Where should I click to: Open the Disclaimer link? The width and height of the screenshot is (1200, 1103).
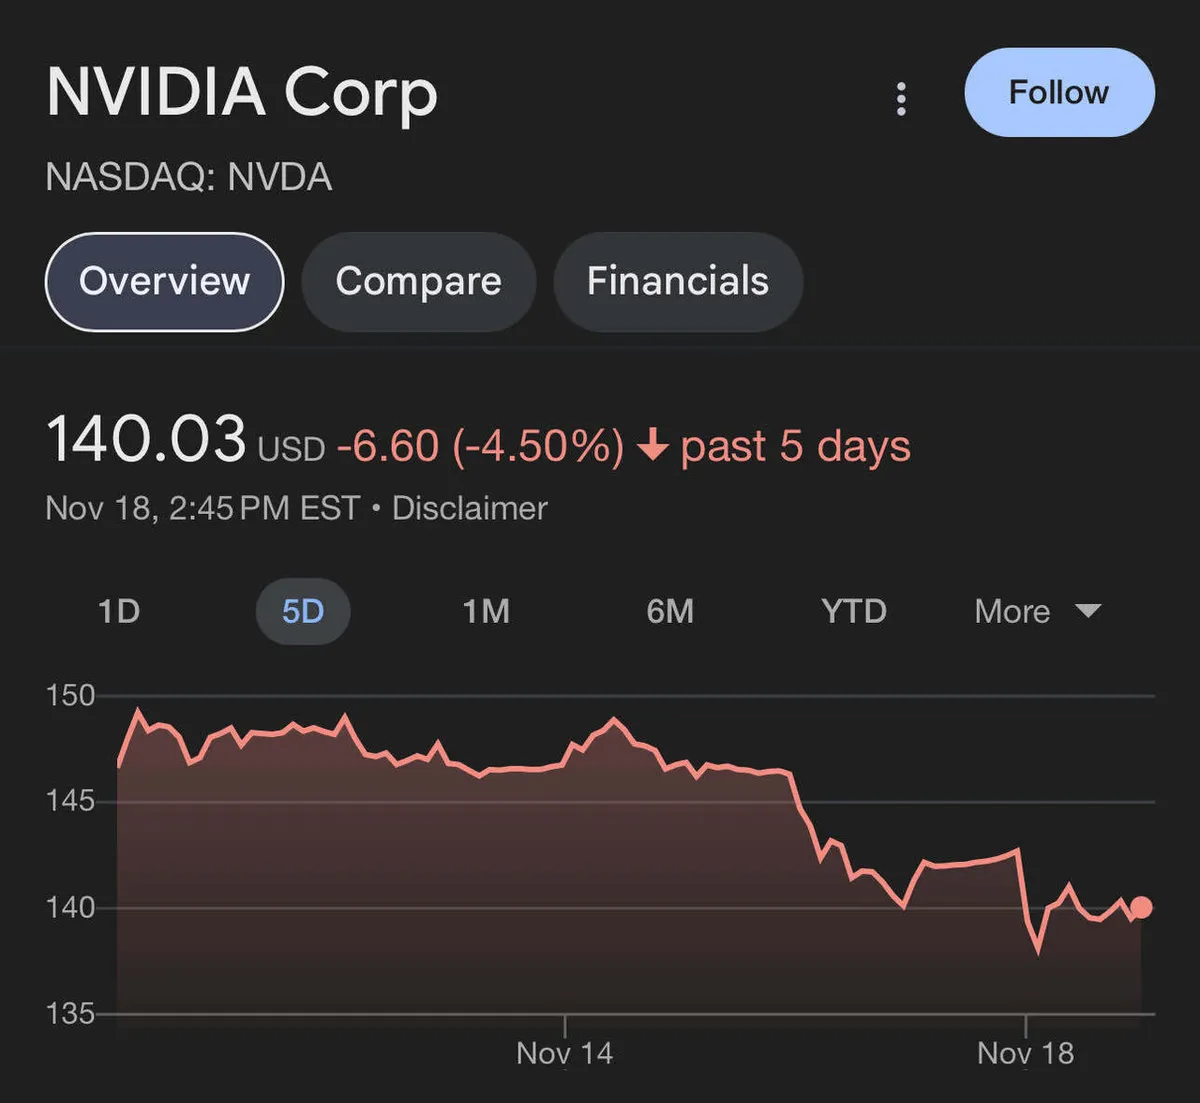point(469,508)
